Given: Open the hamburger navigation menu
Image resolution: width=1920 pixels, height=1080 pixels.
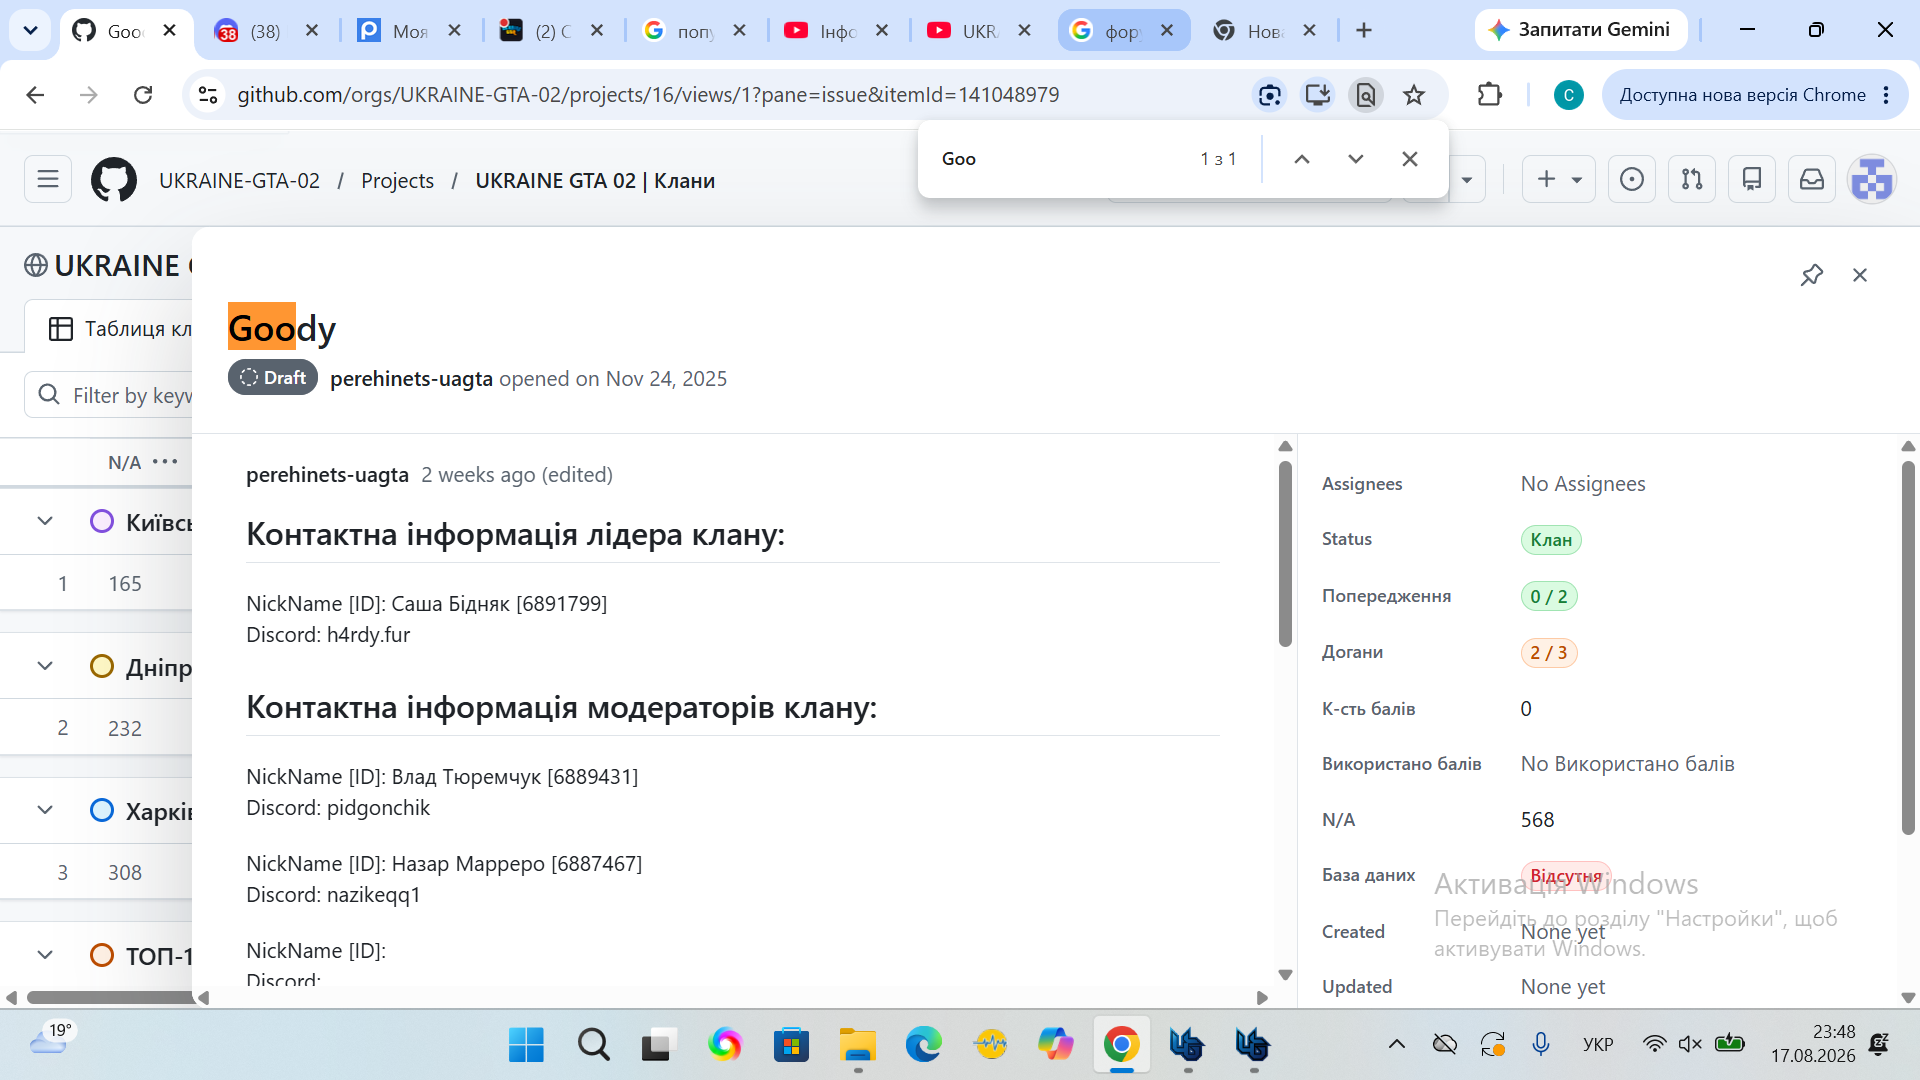Looking at the screenshot, I should 48,180.
